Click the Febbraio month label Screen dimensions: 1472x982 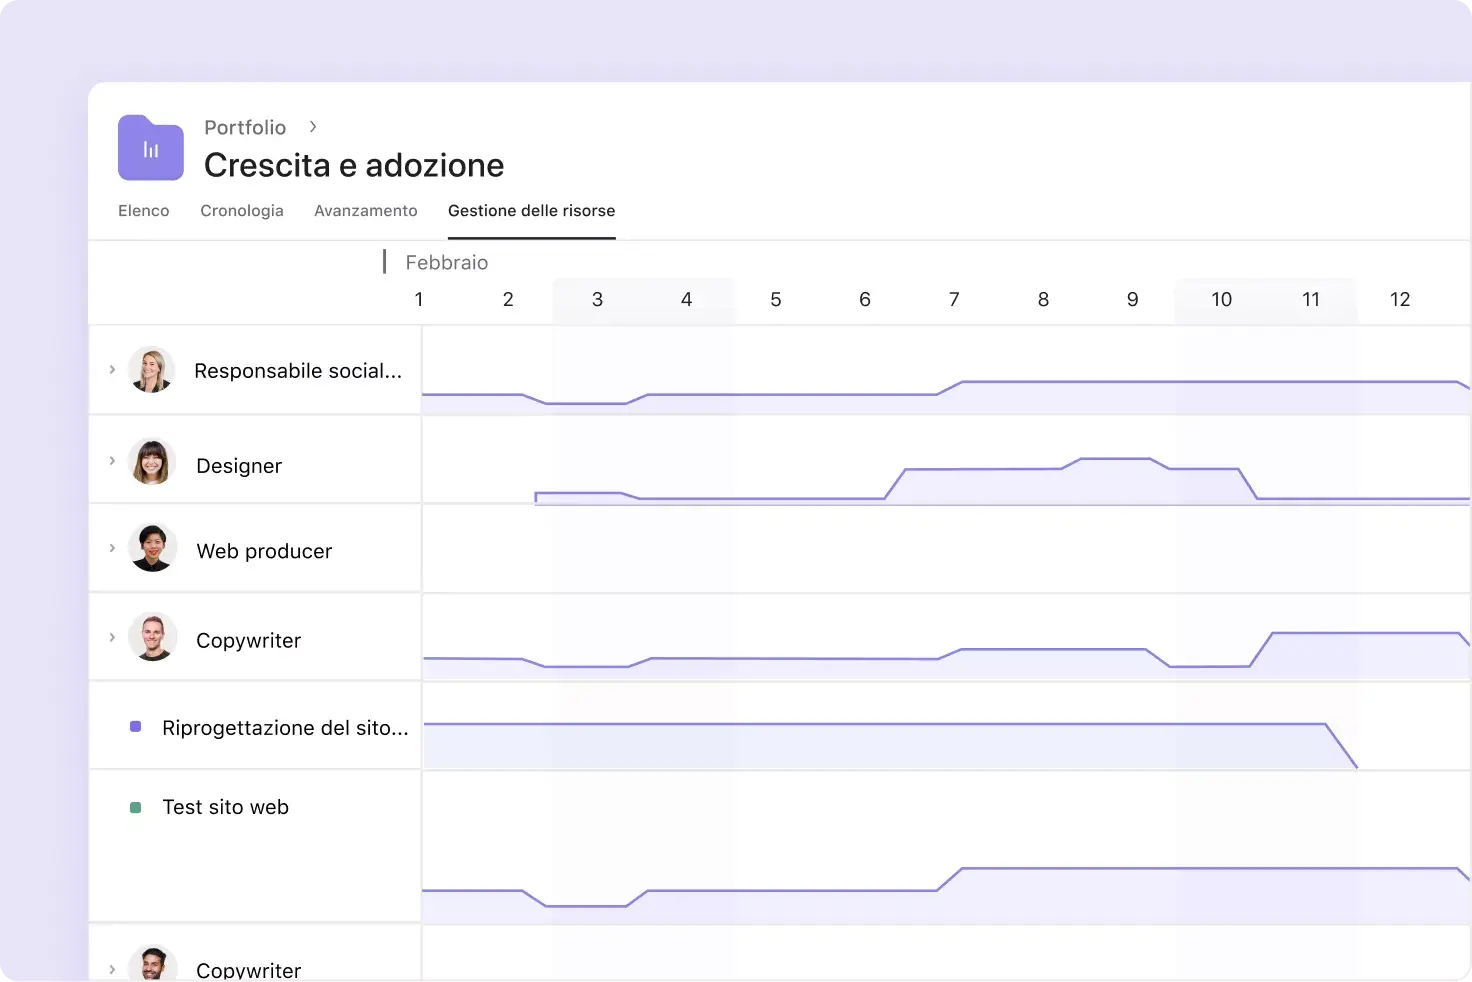(446, 262)
